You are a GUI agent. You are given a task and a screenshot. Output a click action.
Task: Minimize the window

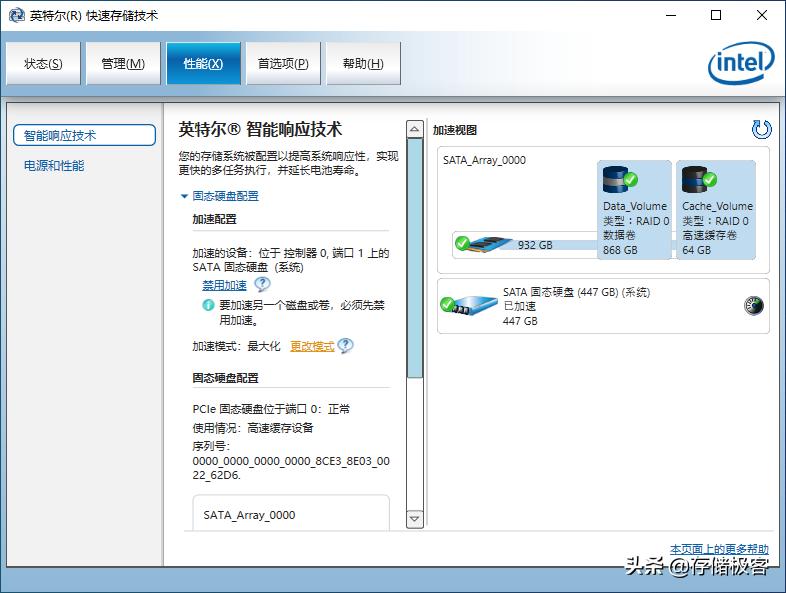click(671, 15)
